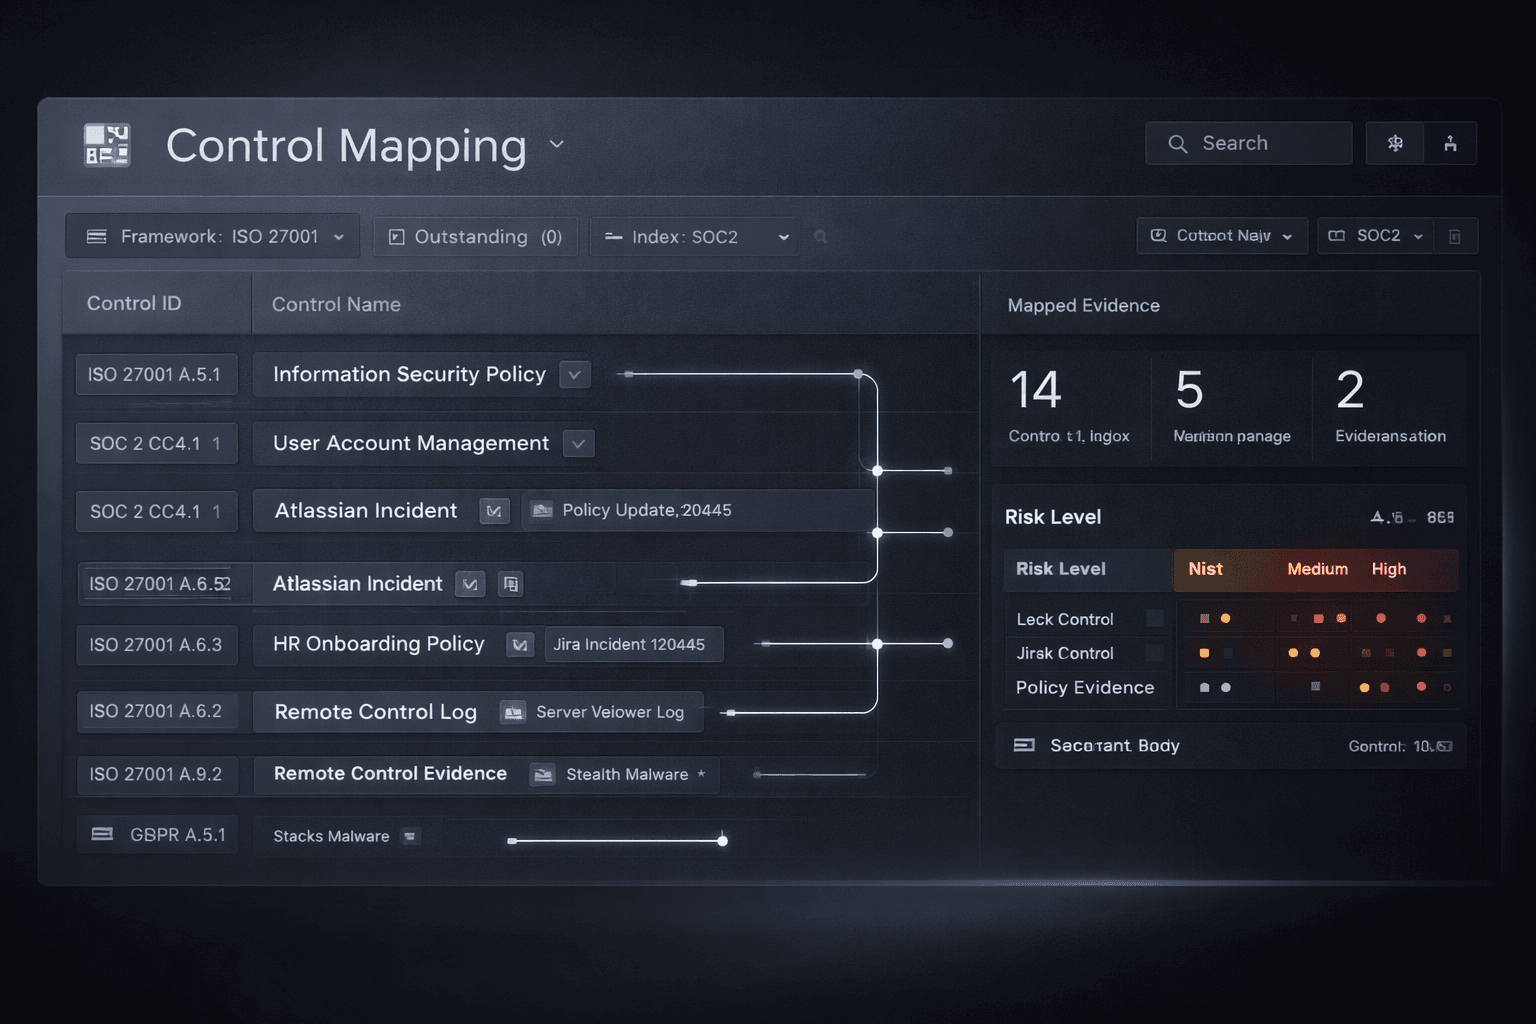Open the Framework ISO 27001 dropdown

tap(212, 236)
